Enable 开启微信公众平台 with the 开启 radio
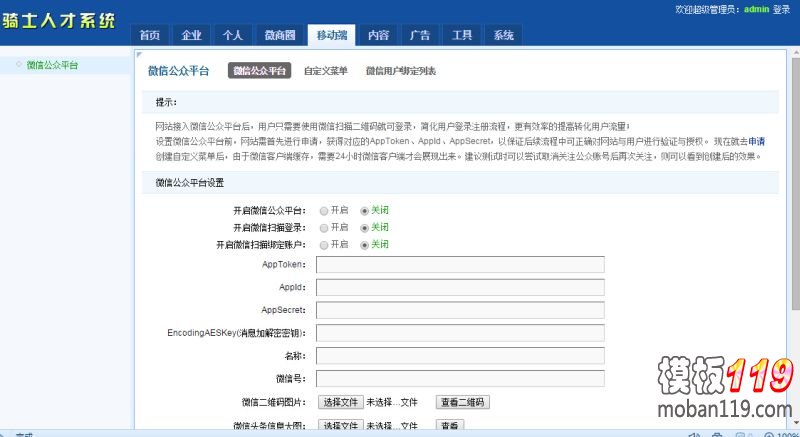 323,211
